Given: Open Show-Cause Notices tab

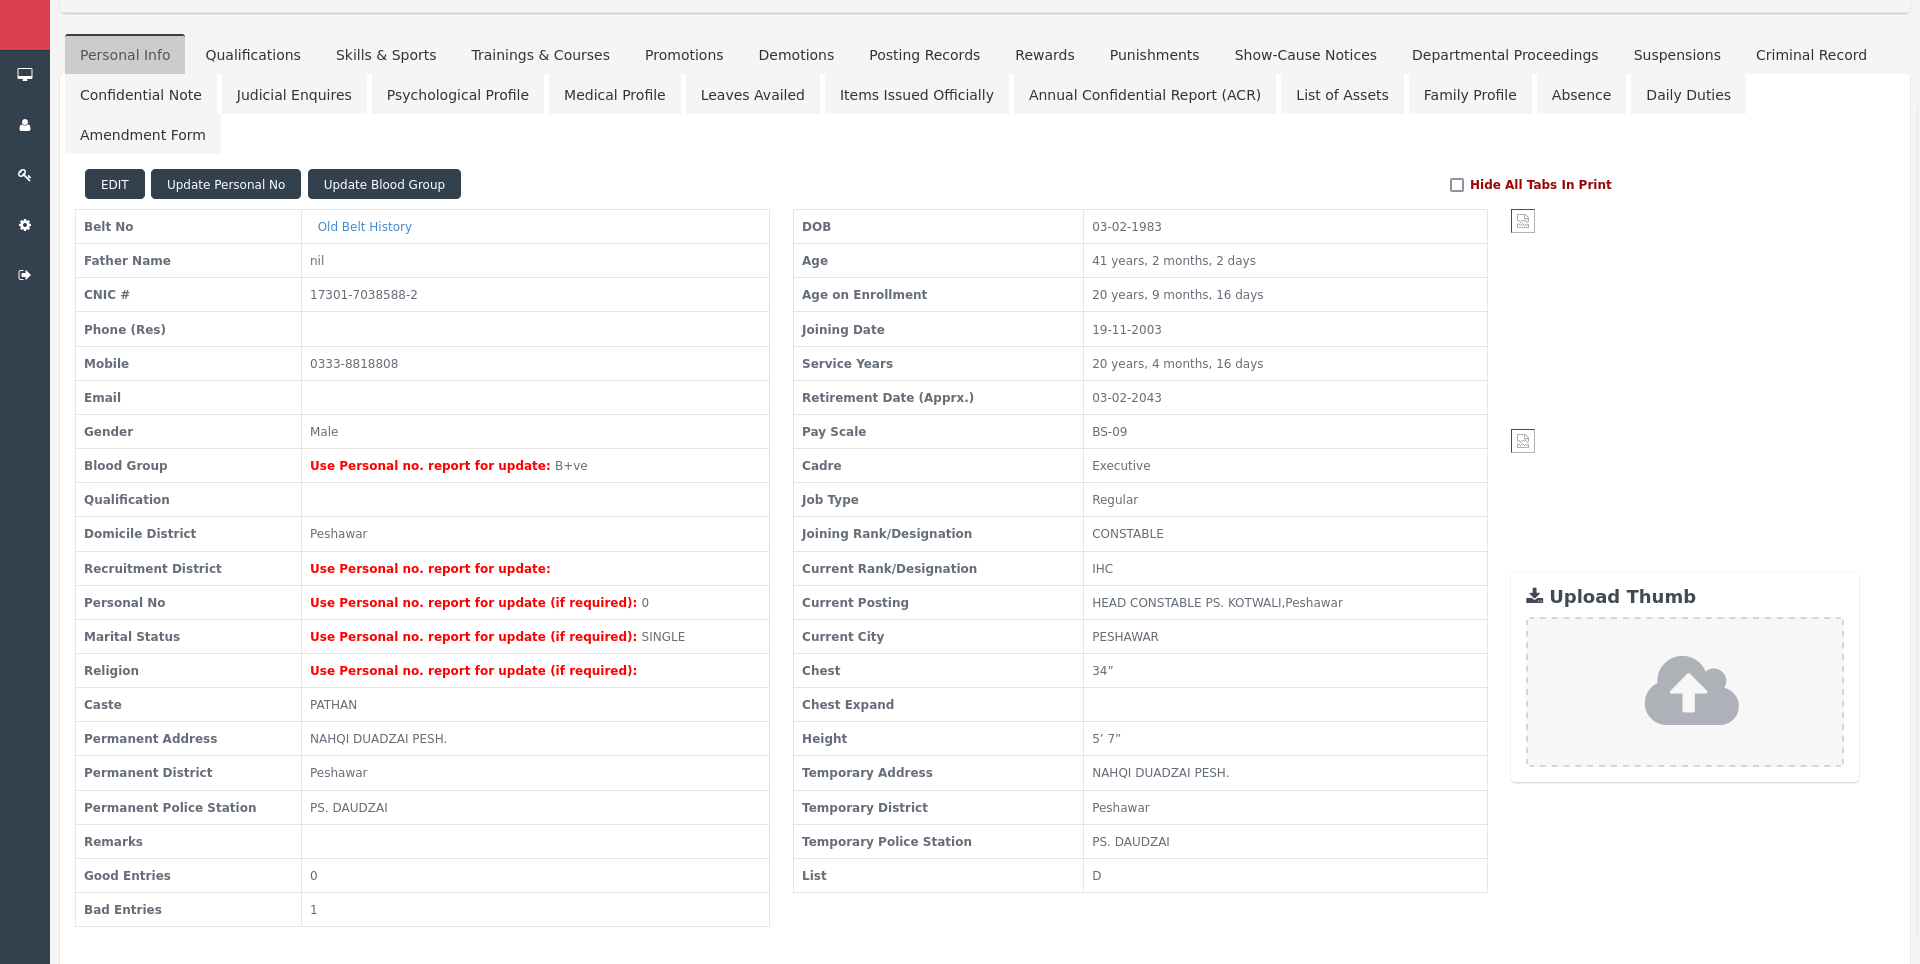Looking at the screenshot, I should click(1305, 55).
